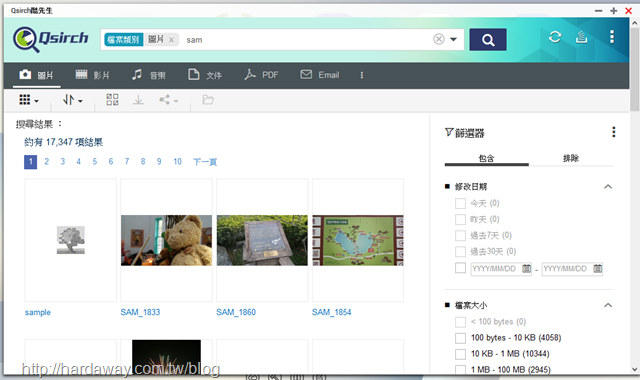Screen dimensions: 640x380
Task: Check the 1 MB - 100 MB checkbox
Action: [460, 369]
